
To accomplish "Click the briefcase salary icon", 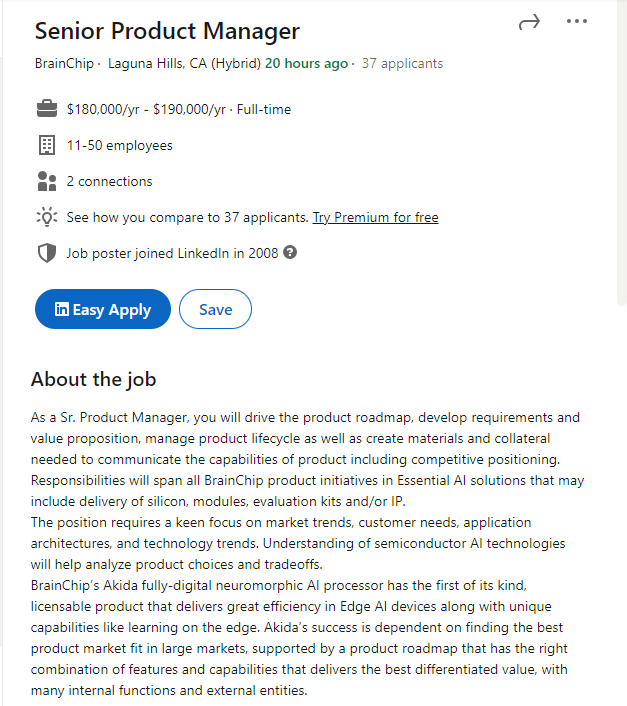I will pos(47,109).
